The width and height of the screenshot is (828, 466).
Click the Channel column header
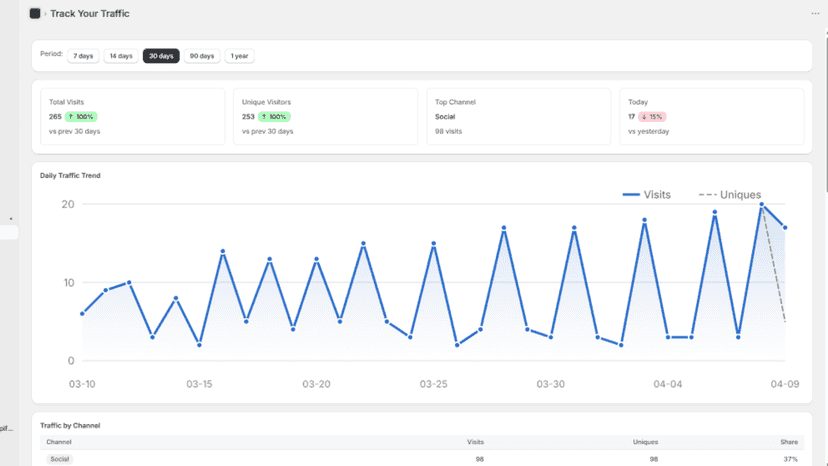pyautogui.click(x=59, y=442)
